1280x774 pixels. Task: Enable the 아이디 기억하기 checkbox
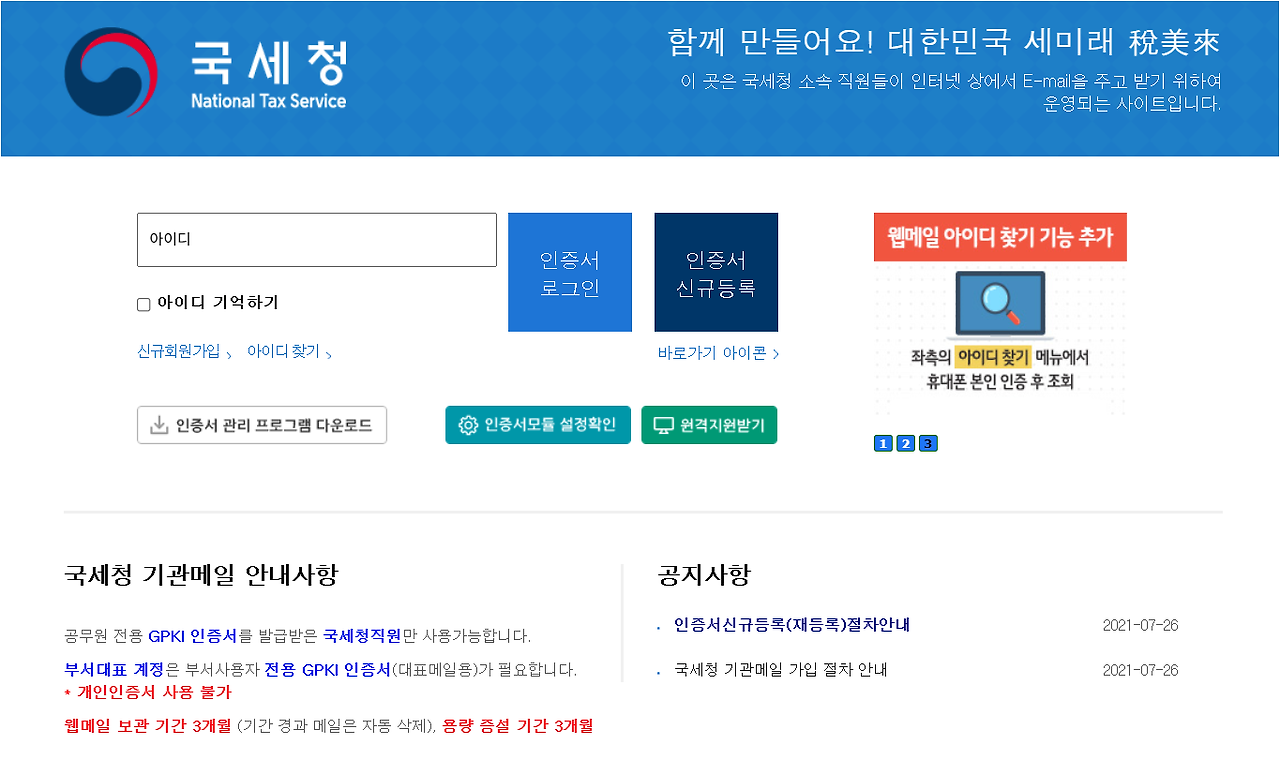pos(143,303)
